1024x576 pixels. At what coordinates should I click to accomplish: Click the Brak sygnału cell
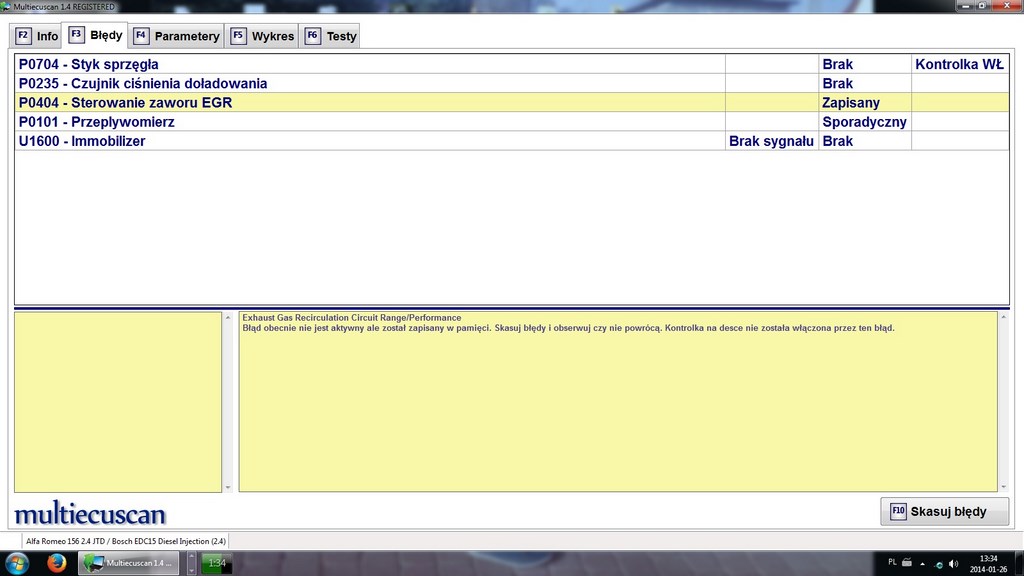[x=771, y=141]
